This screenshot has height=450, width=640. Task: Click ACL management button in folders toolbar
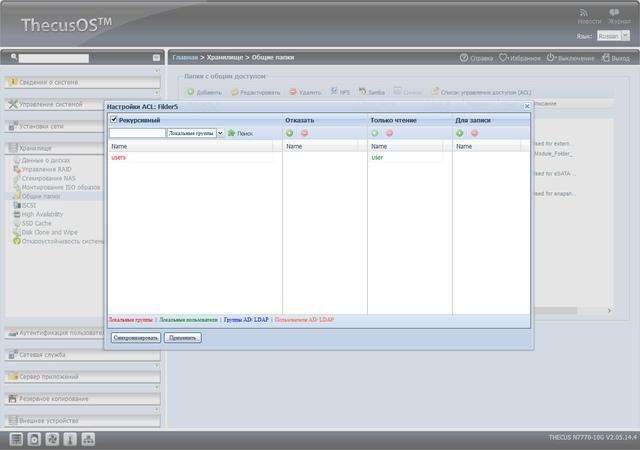click(x=481, y=92)
